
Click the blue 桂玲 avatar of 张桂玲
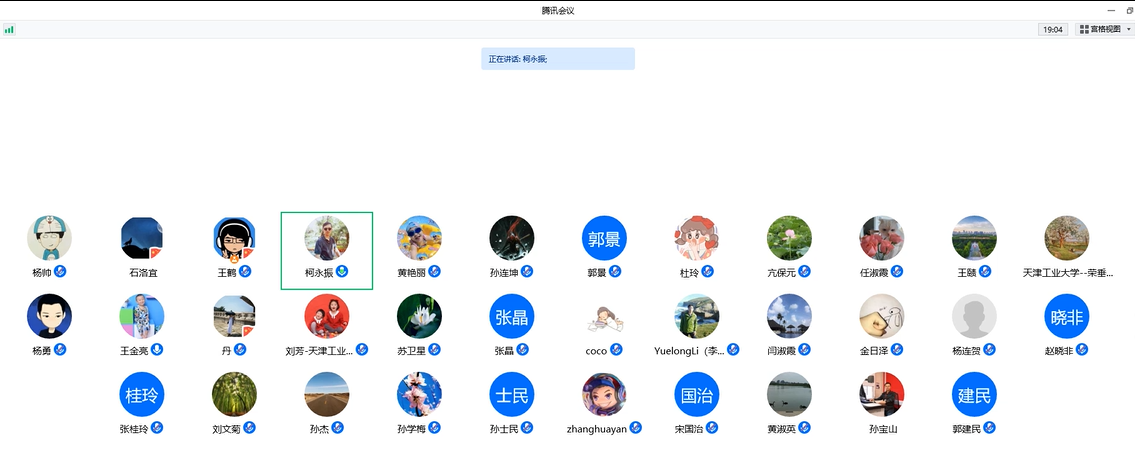tap(142, 395)
